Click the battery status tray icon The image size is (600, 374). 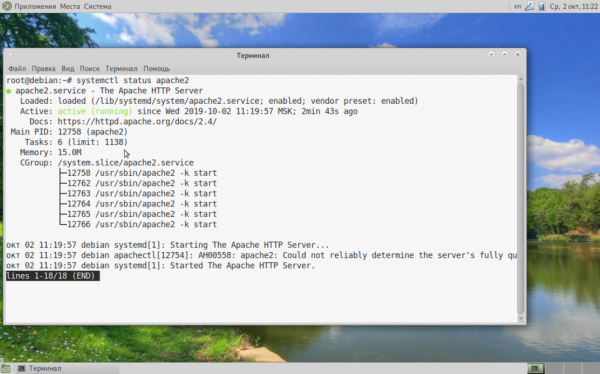click(541, 6)
